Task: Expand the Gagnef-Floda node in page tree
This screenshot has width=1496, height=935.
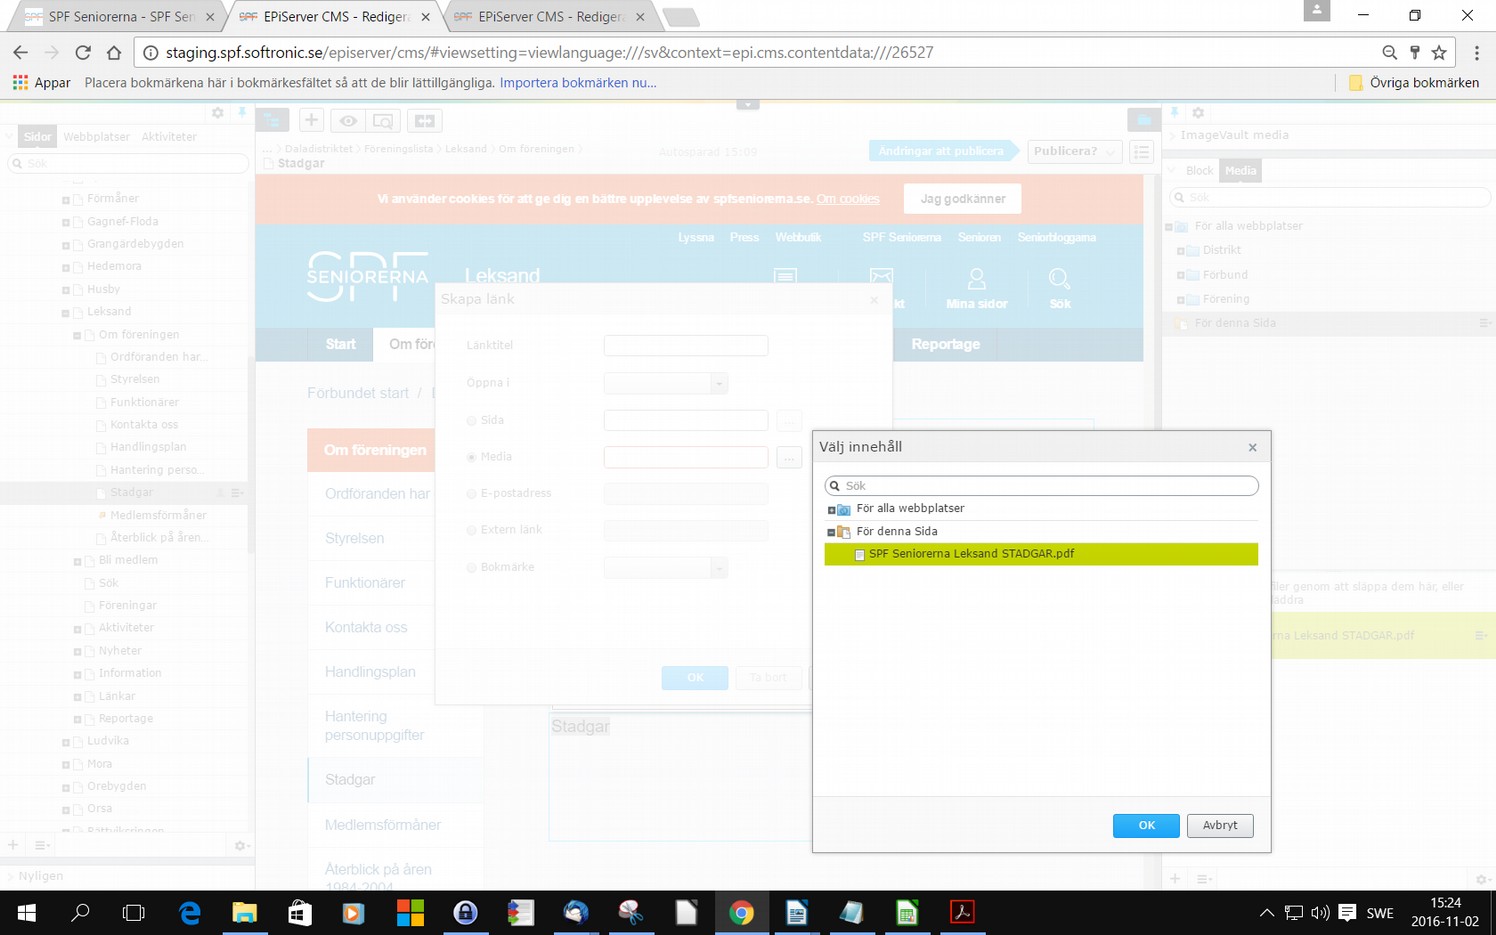Action: tap(66, 223)
